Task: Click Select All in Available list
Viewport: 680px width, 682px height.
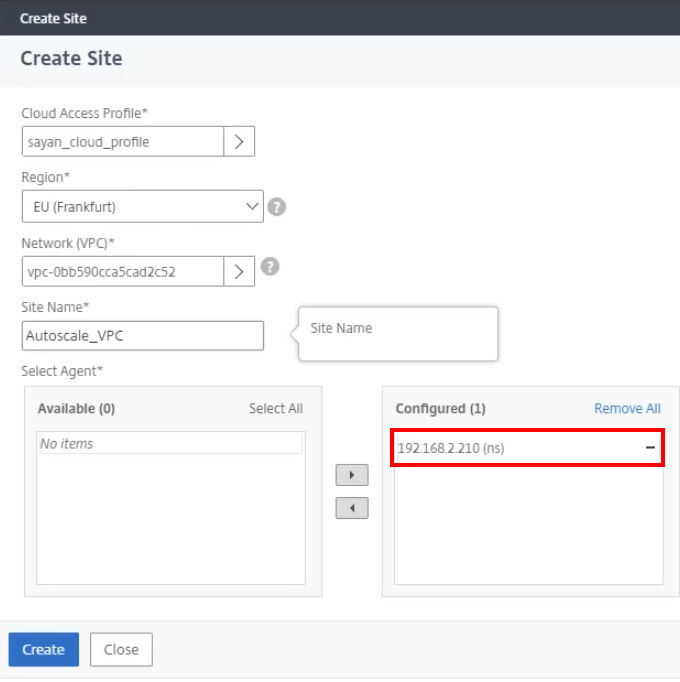Action: (x=275, y=408)
